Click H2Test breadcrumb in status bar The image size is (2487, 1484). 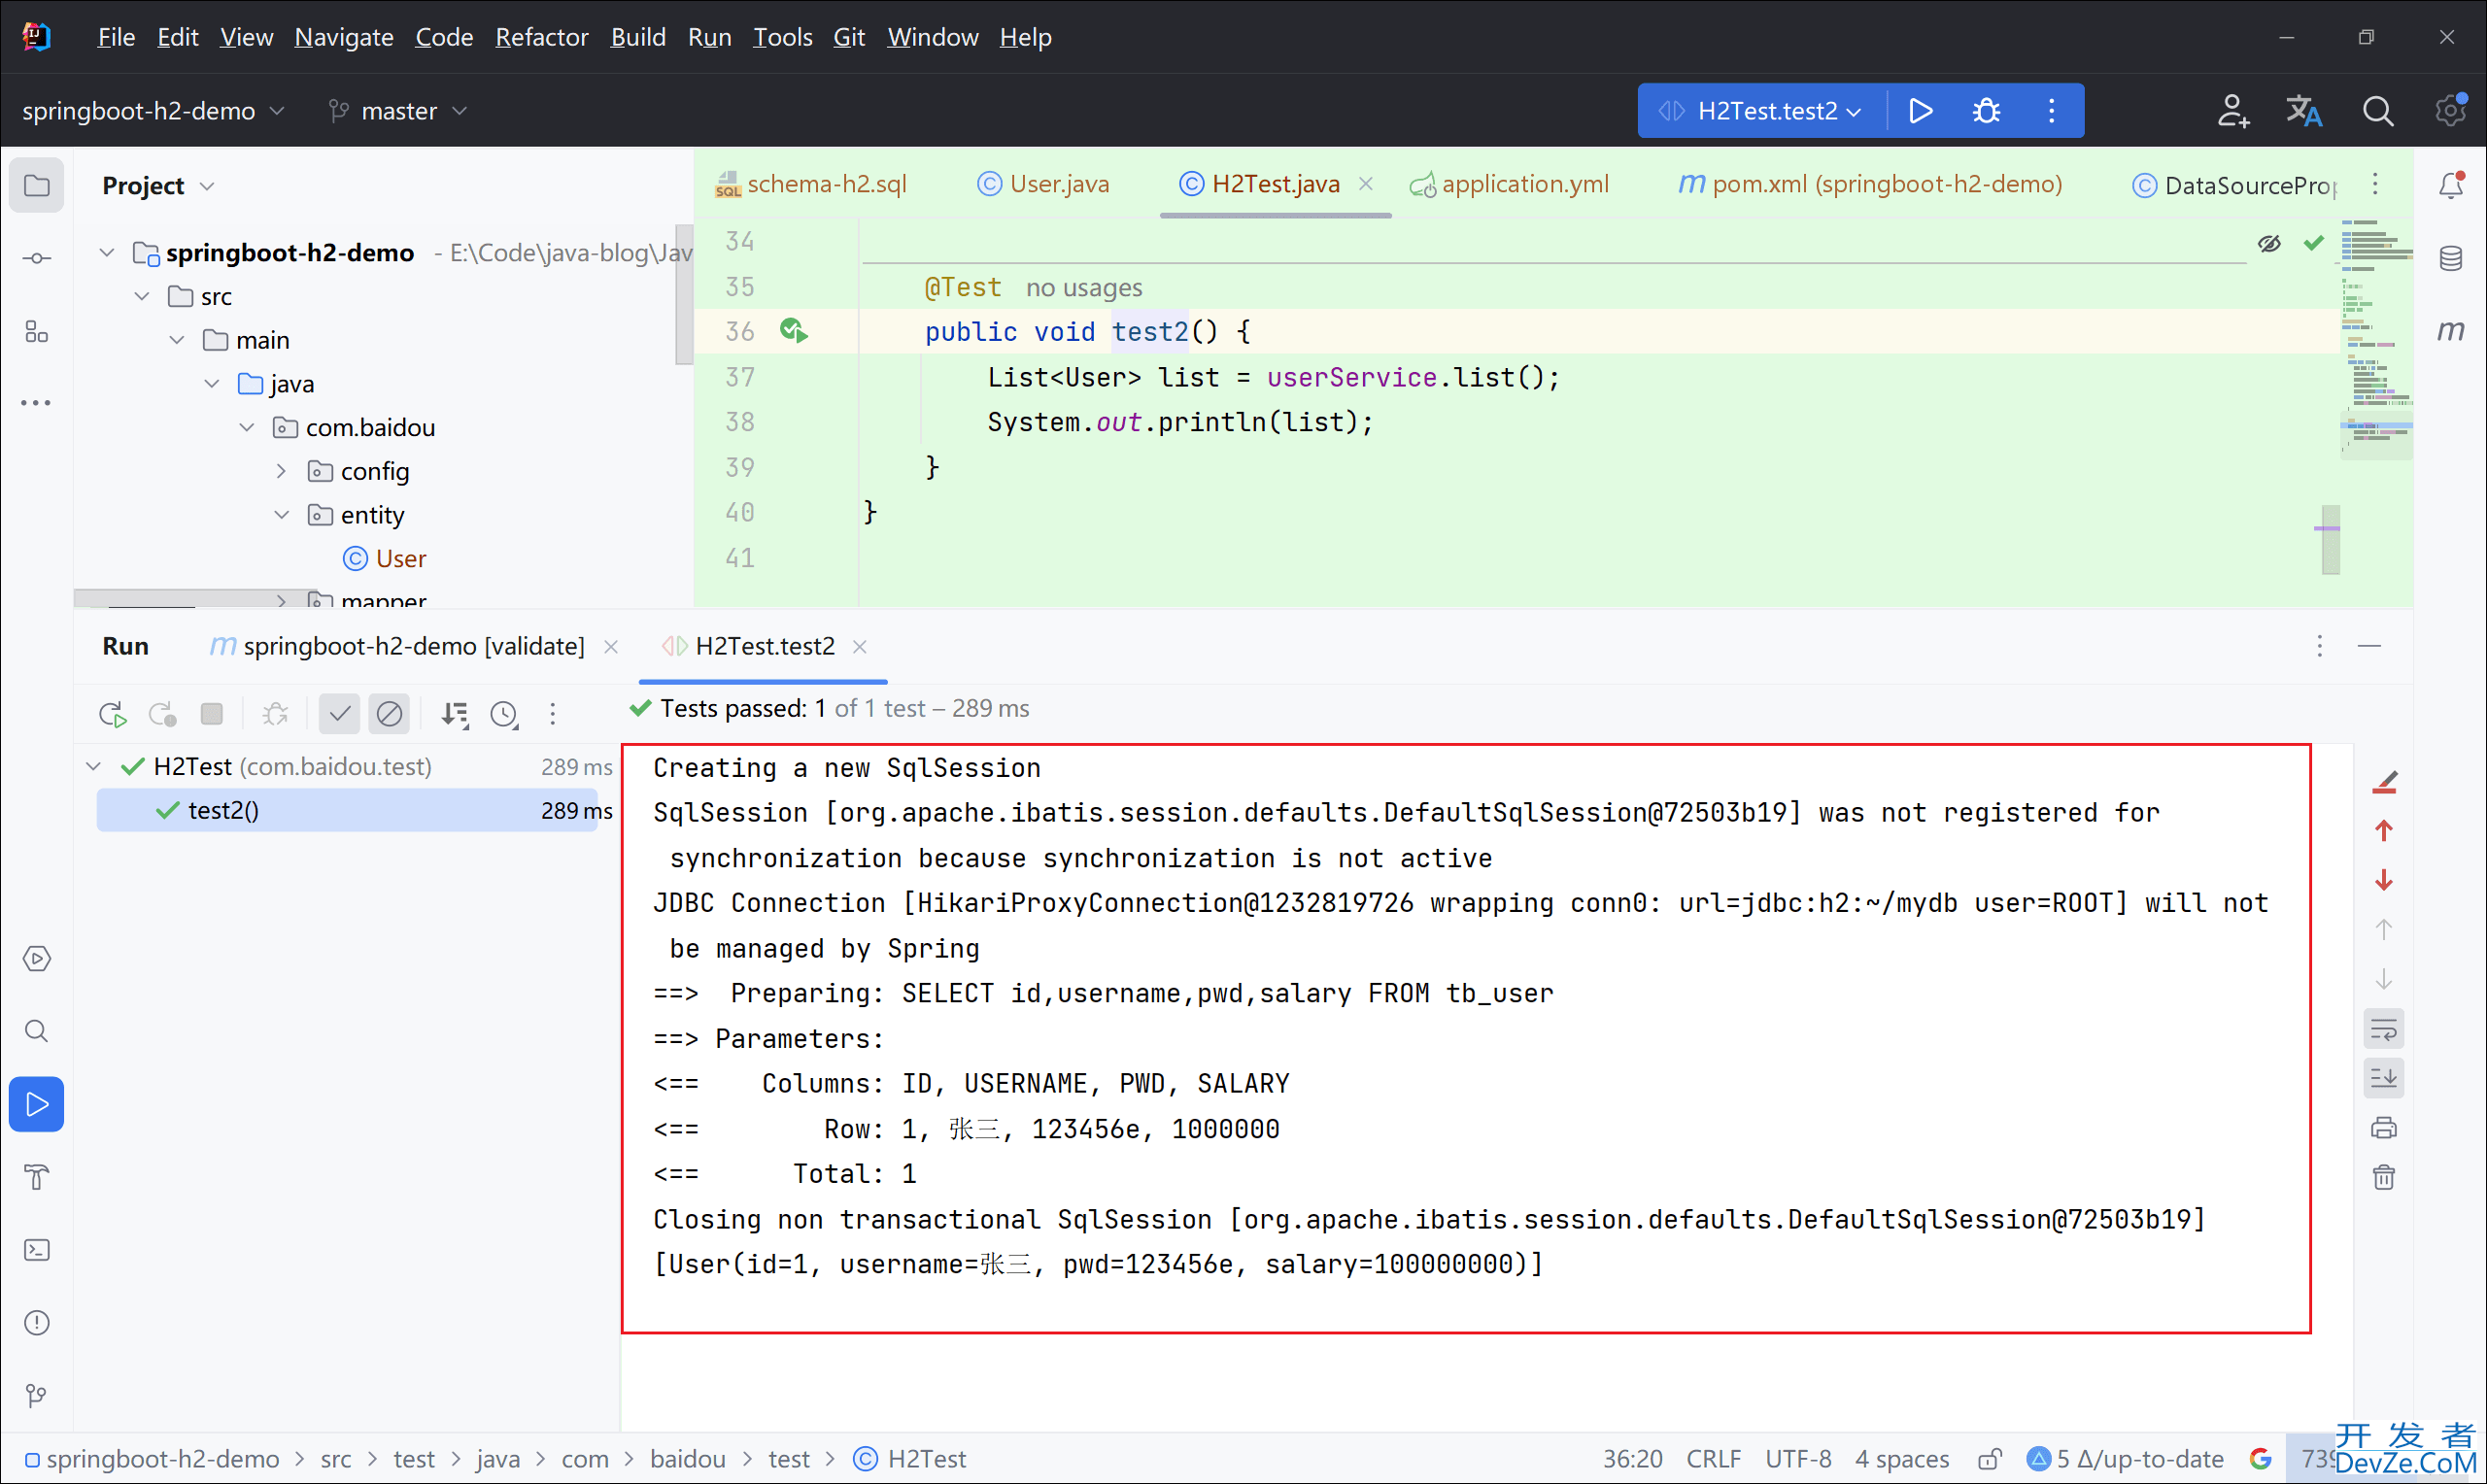coord(910,1459)
